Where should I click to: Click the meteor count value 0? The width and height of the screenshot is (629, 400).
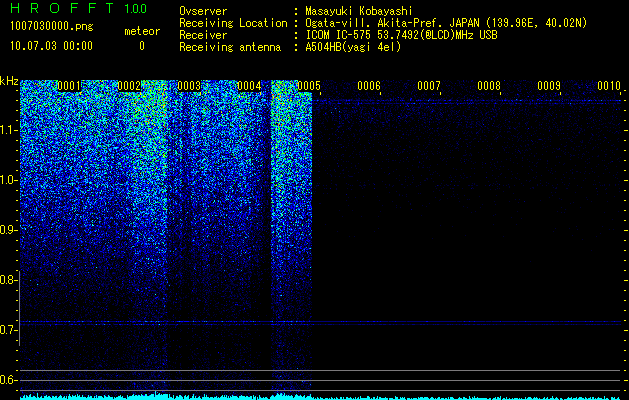(x=142, y=46)
